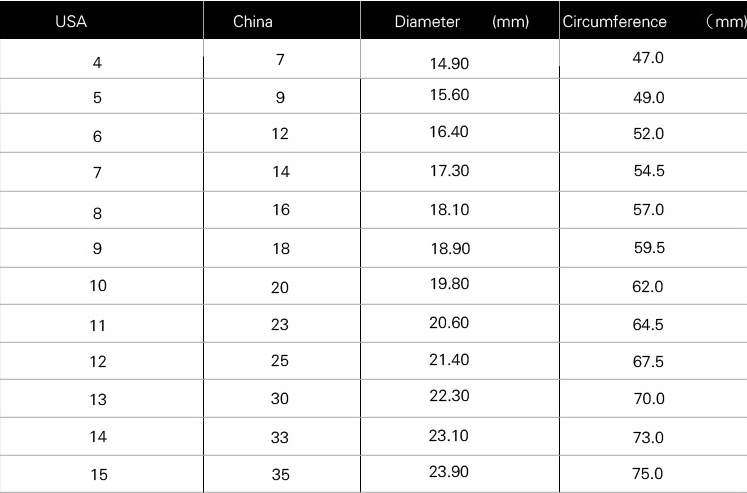Select USA size 10 cell
Viewport: 747px width, 493px height.
(98, 286)
